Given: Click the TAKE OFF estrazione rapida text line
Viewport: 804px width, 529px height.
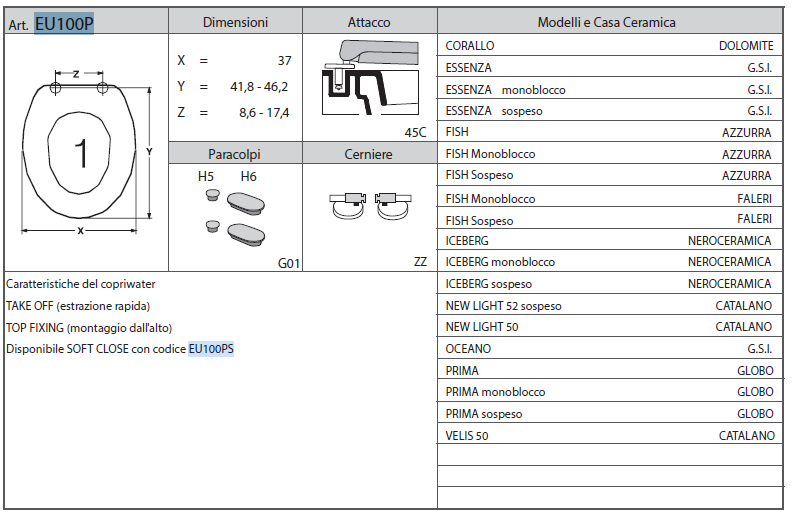Looking at the screenshot, I should coord(78,306).
